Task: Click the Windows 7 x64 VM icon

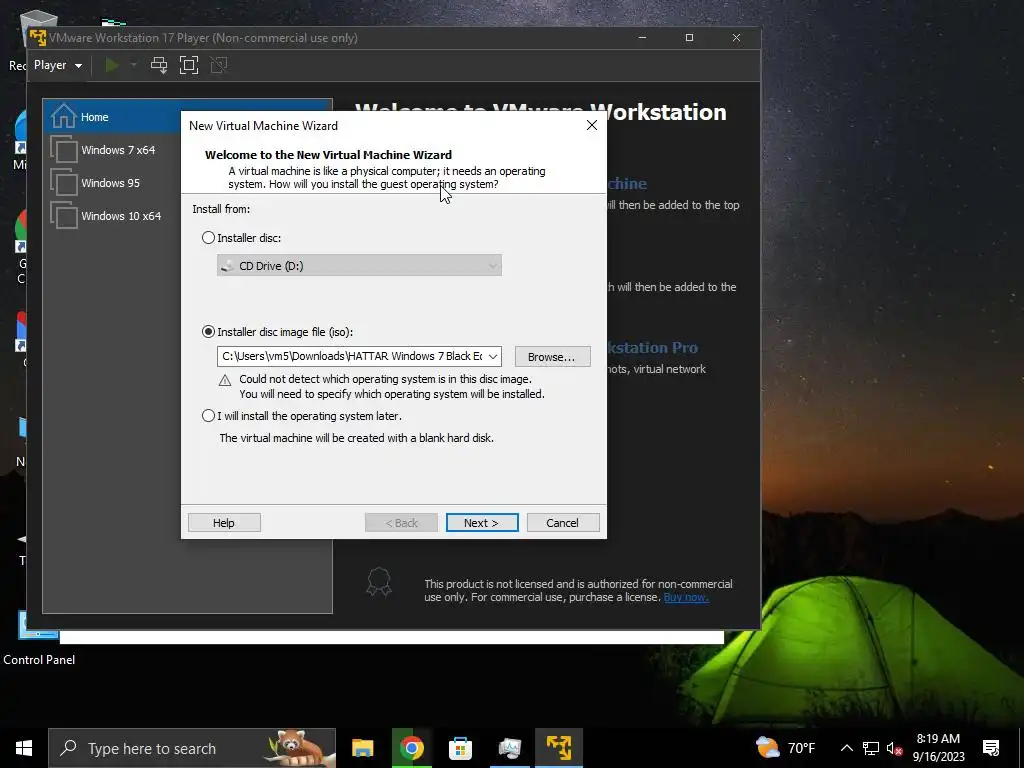Action: [x=64, y=150]
